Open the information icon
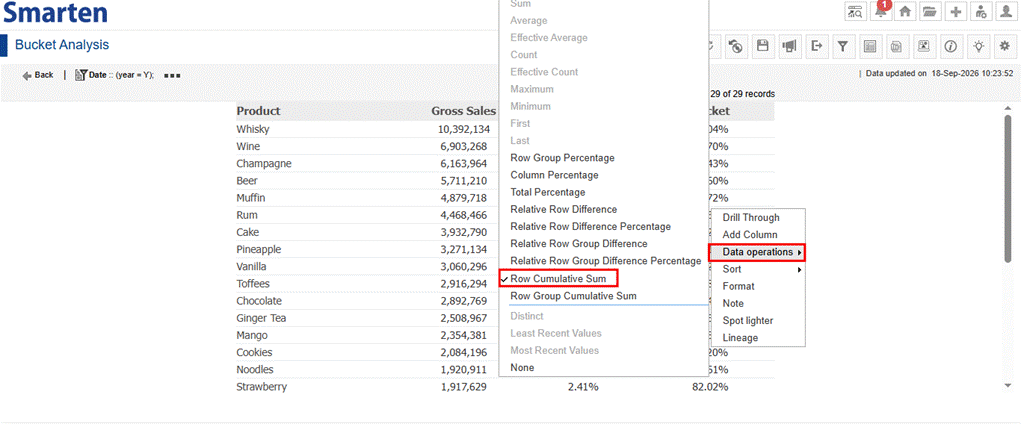This screenshot has width=1021, height=427. [951, 46]
